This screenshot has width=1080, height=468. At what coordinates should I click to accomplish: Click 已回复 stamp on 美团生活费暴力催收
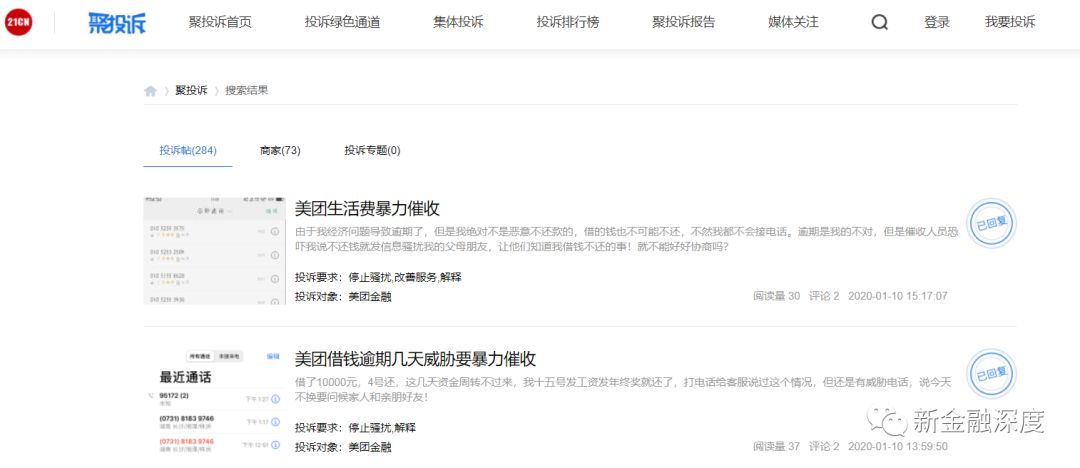991,223
